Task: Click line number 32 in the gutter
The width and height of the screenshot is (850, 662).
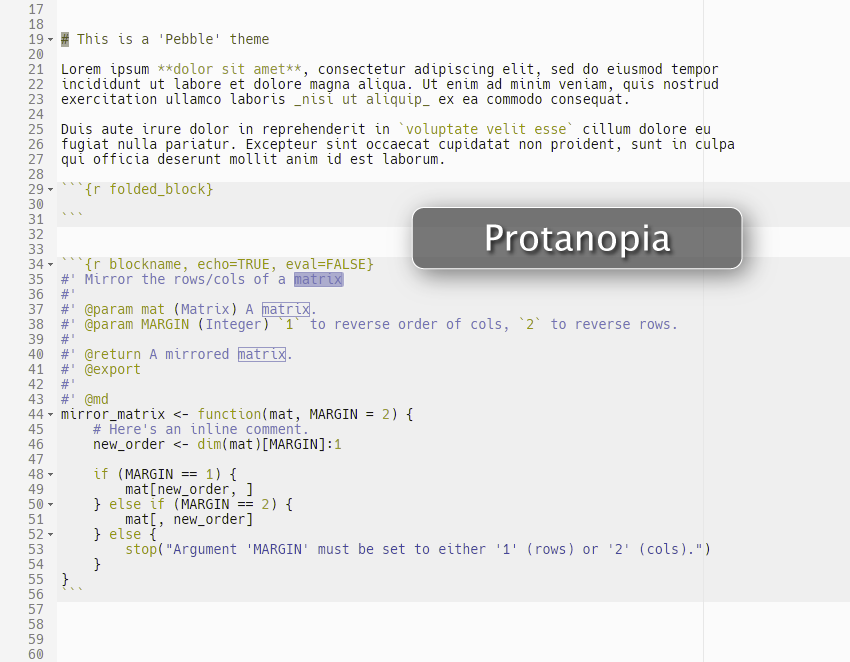Action: click(36, 235)
